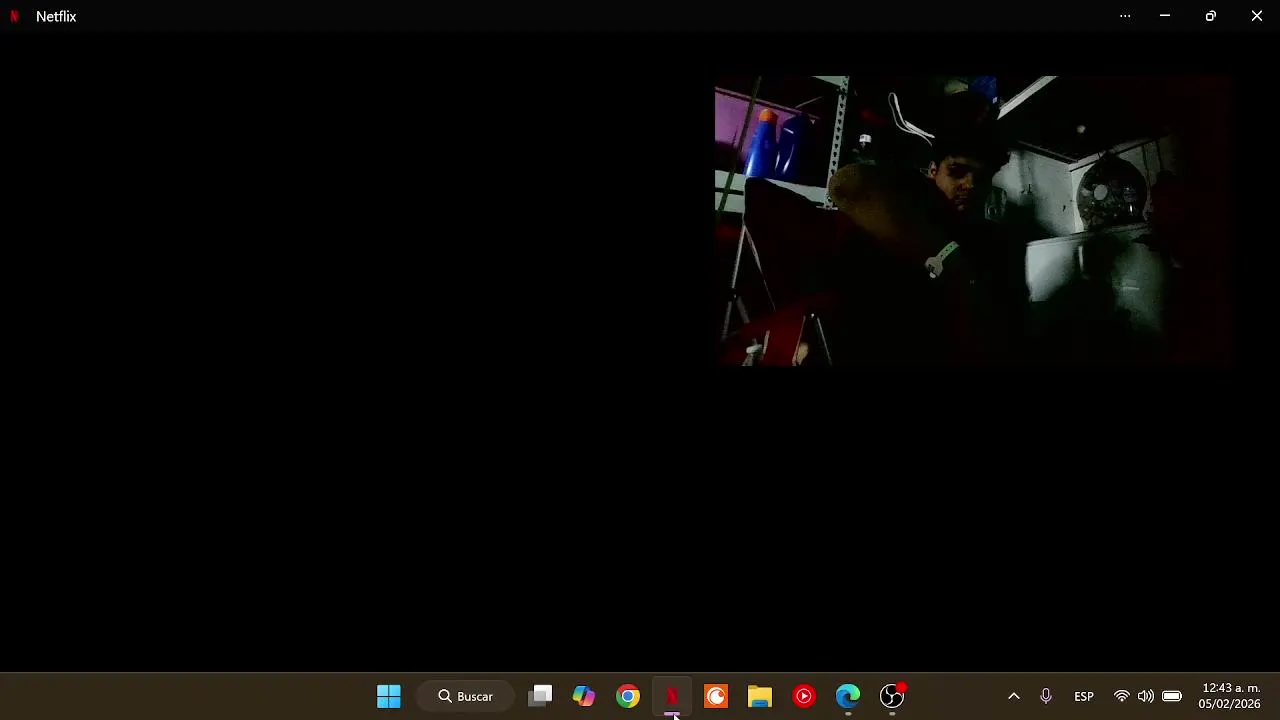The image size is (1280, 720).
Task: Open Google Chrome from the taskbar
Action: [628, 696]
